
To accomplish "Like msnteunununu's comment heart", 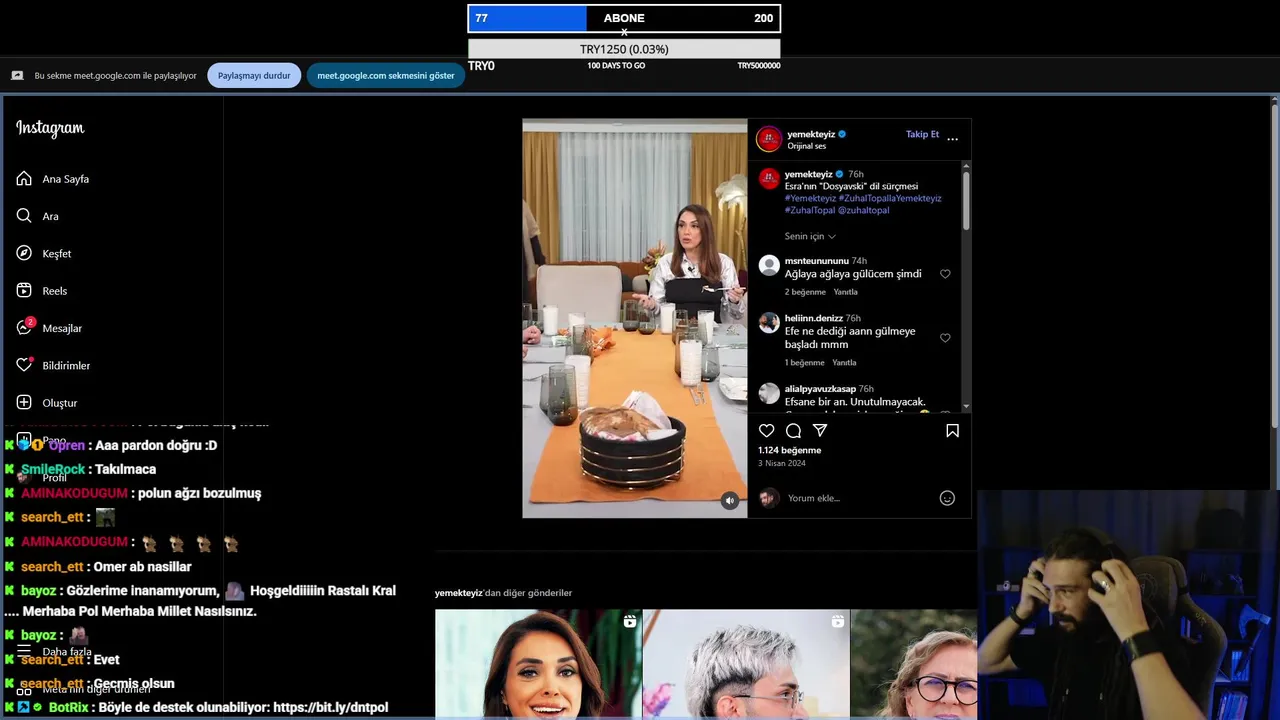I will tap(945, 274).
